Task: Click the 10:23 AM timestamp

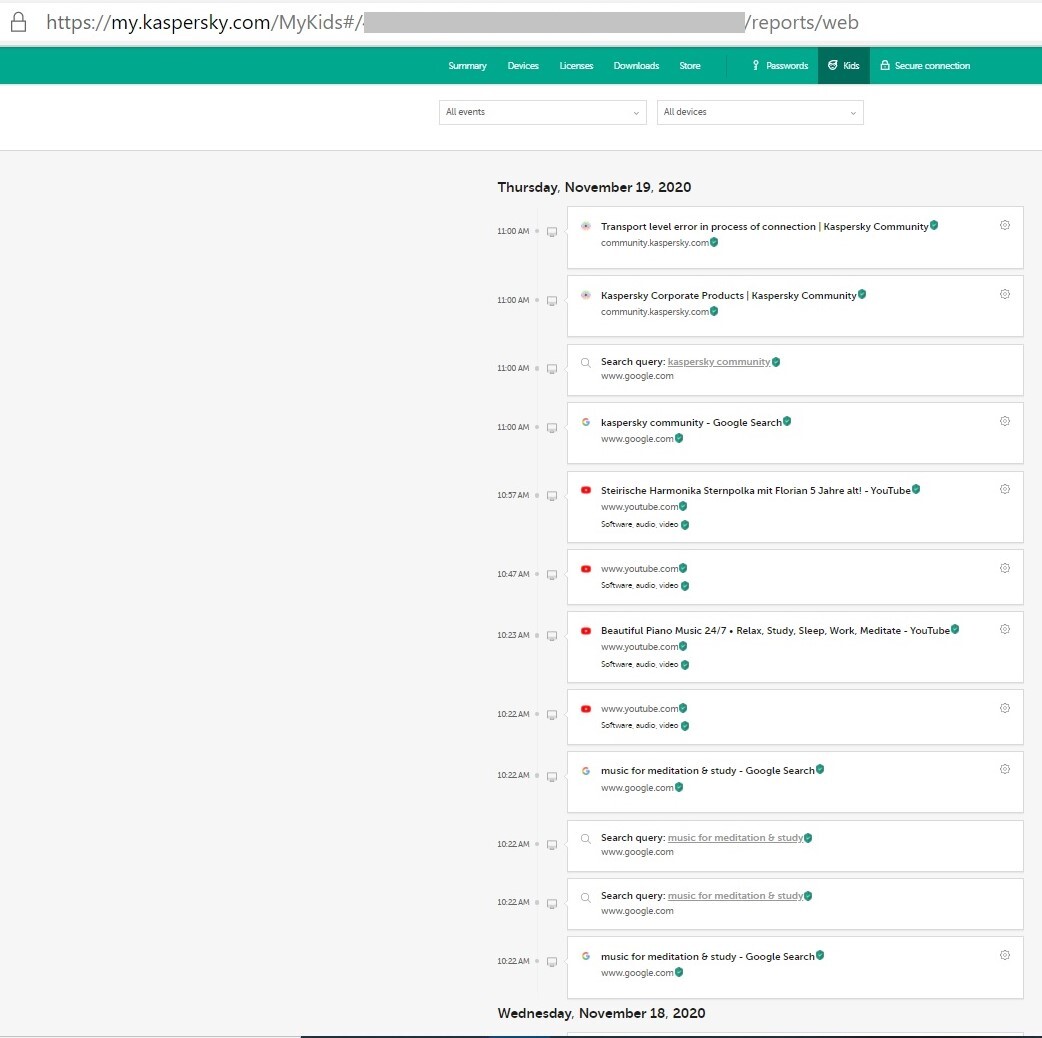Action: click(x=513, y=635)
